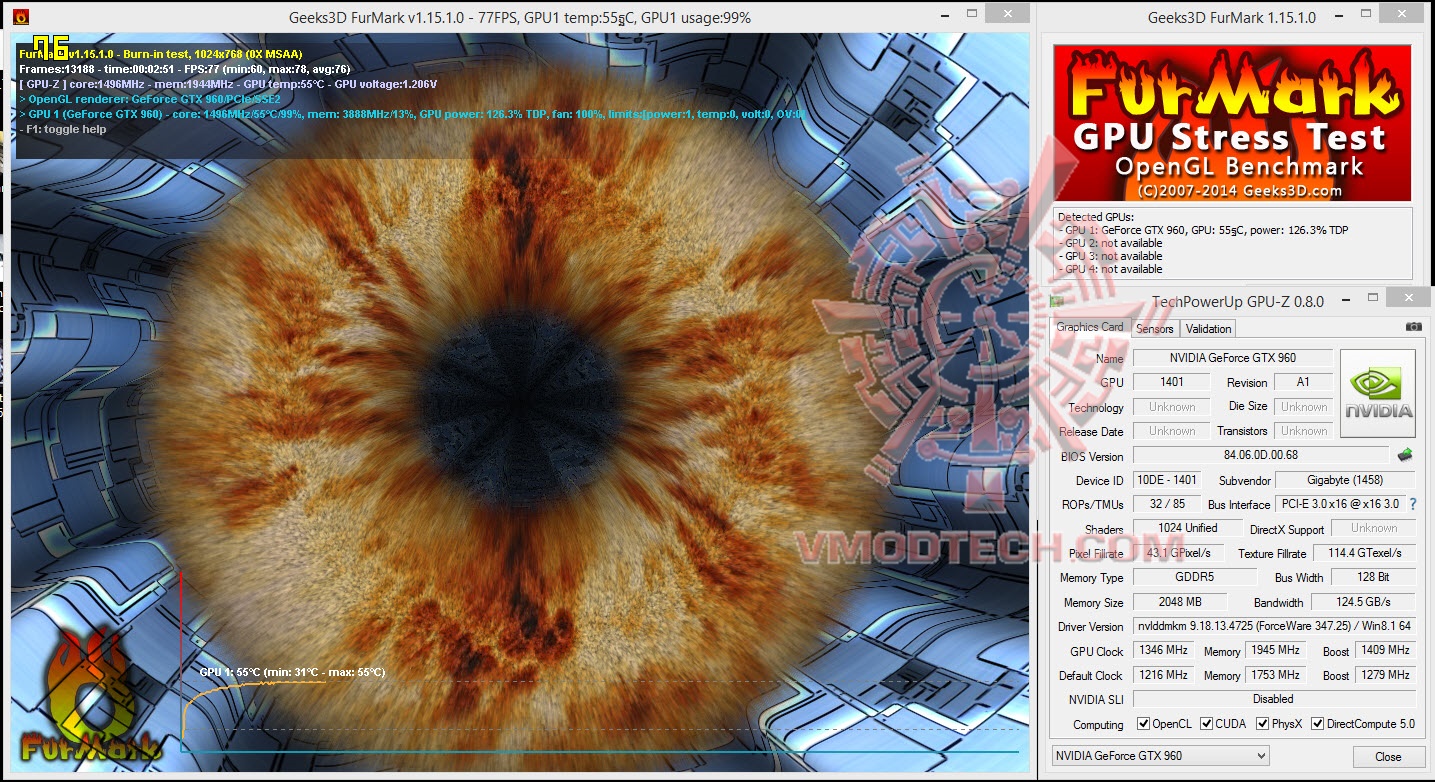Click the "GPU 1: GeForce GTX 960" detected GPU line
This screenshot has height=782, width=1435.
coord(1204,230)
